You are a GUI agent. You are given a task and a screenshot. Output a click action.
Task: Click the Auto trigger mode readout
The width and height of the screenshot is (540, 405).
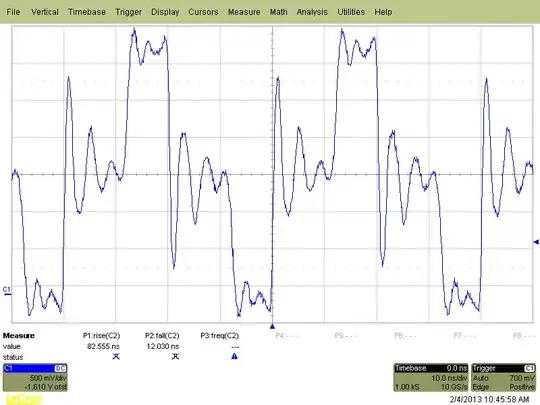[x=480, y=378]
